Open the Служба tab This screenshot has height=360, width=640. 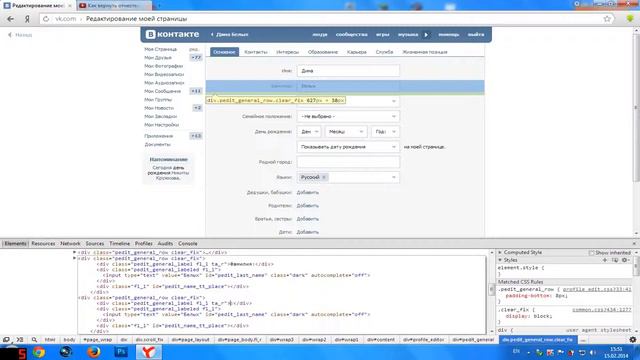[x=384, y=52]
